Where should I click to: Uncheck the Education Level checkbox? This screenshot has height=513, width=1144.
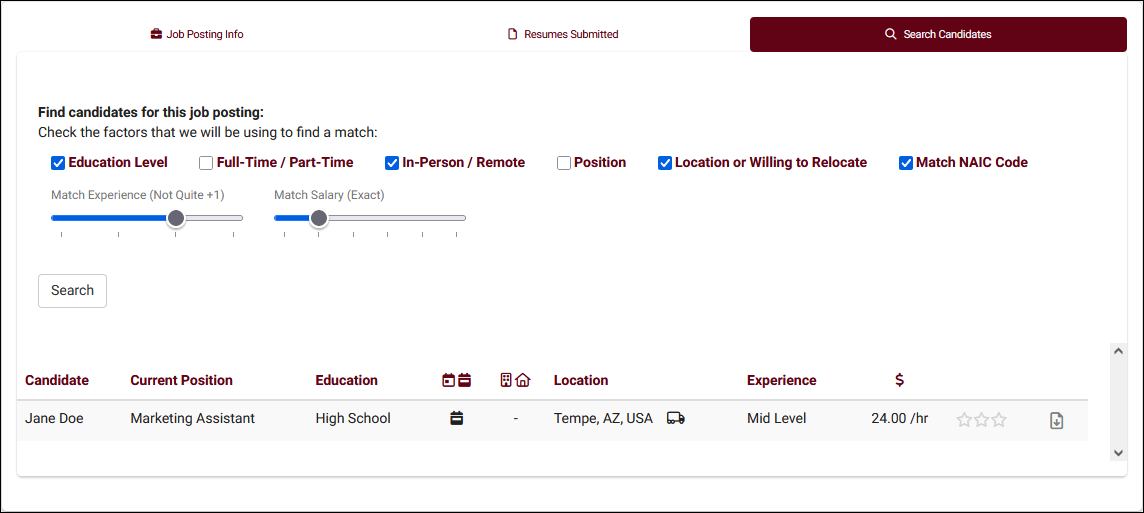(x=58, y=163)
